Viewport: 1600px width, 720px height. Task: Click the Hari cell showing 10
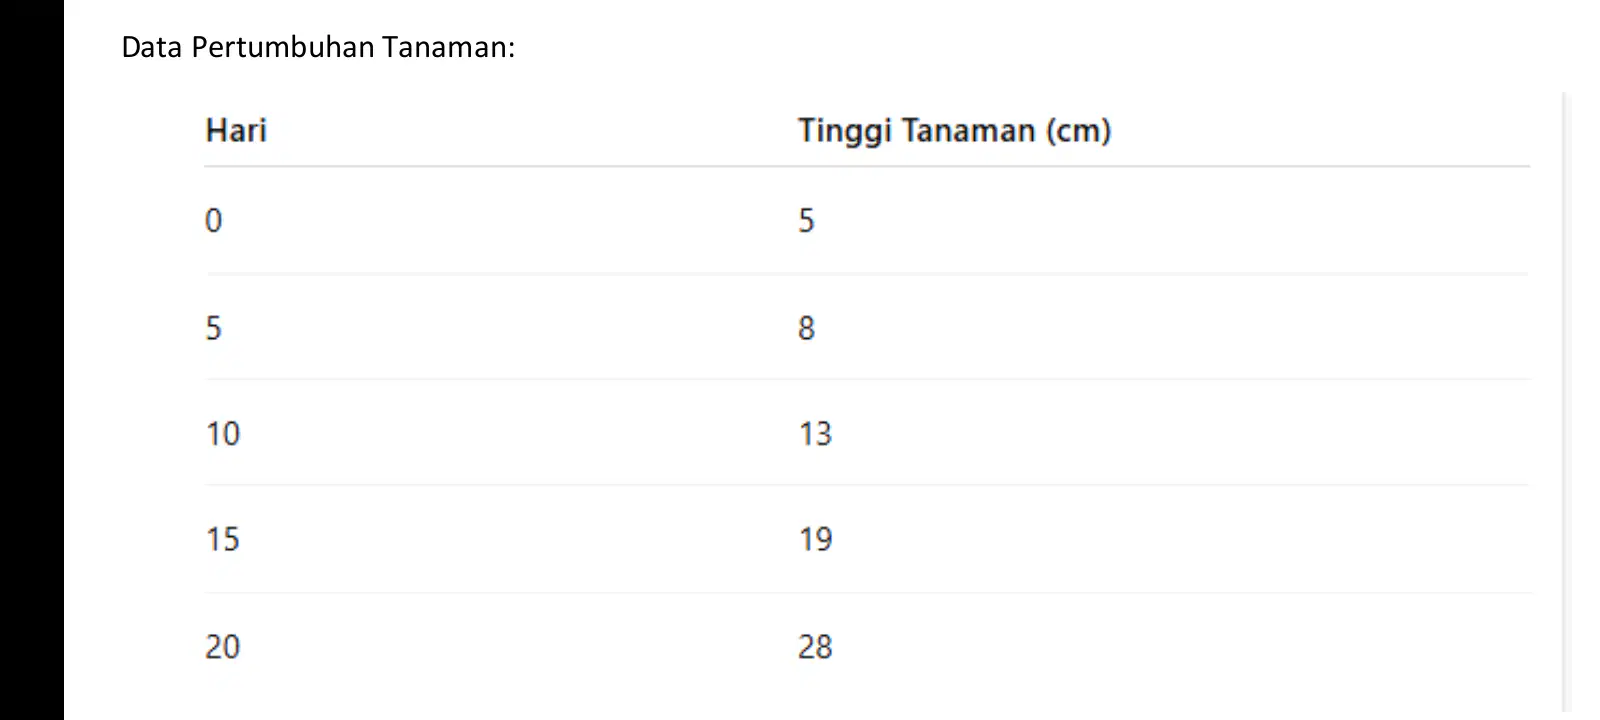223,433
